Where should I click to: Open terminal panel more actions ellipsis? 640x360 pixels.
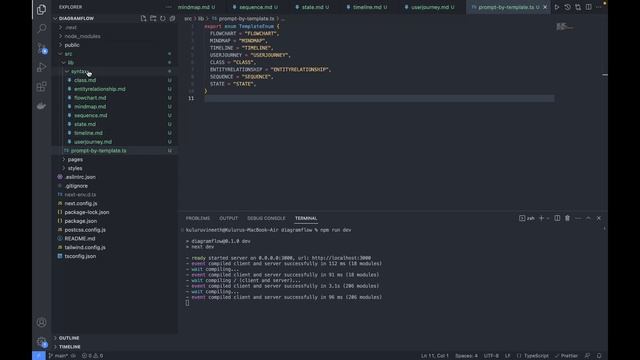tap(578, 218)
